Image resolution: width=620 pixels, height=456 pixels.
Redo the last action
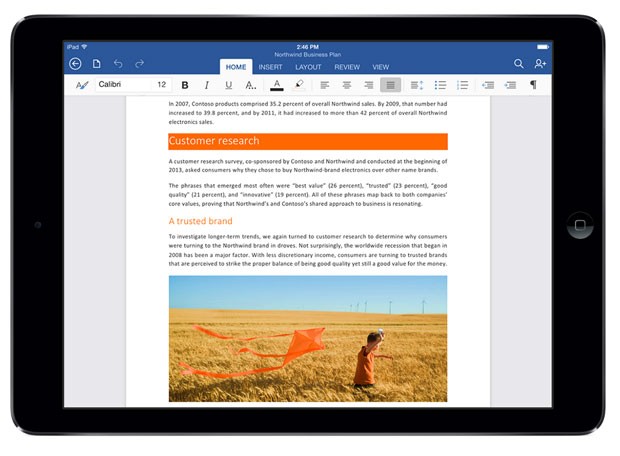140,64
